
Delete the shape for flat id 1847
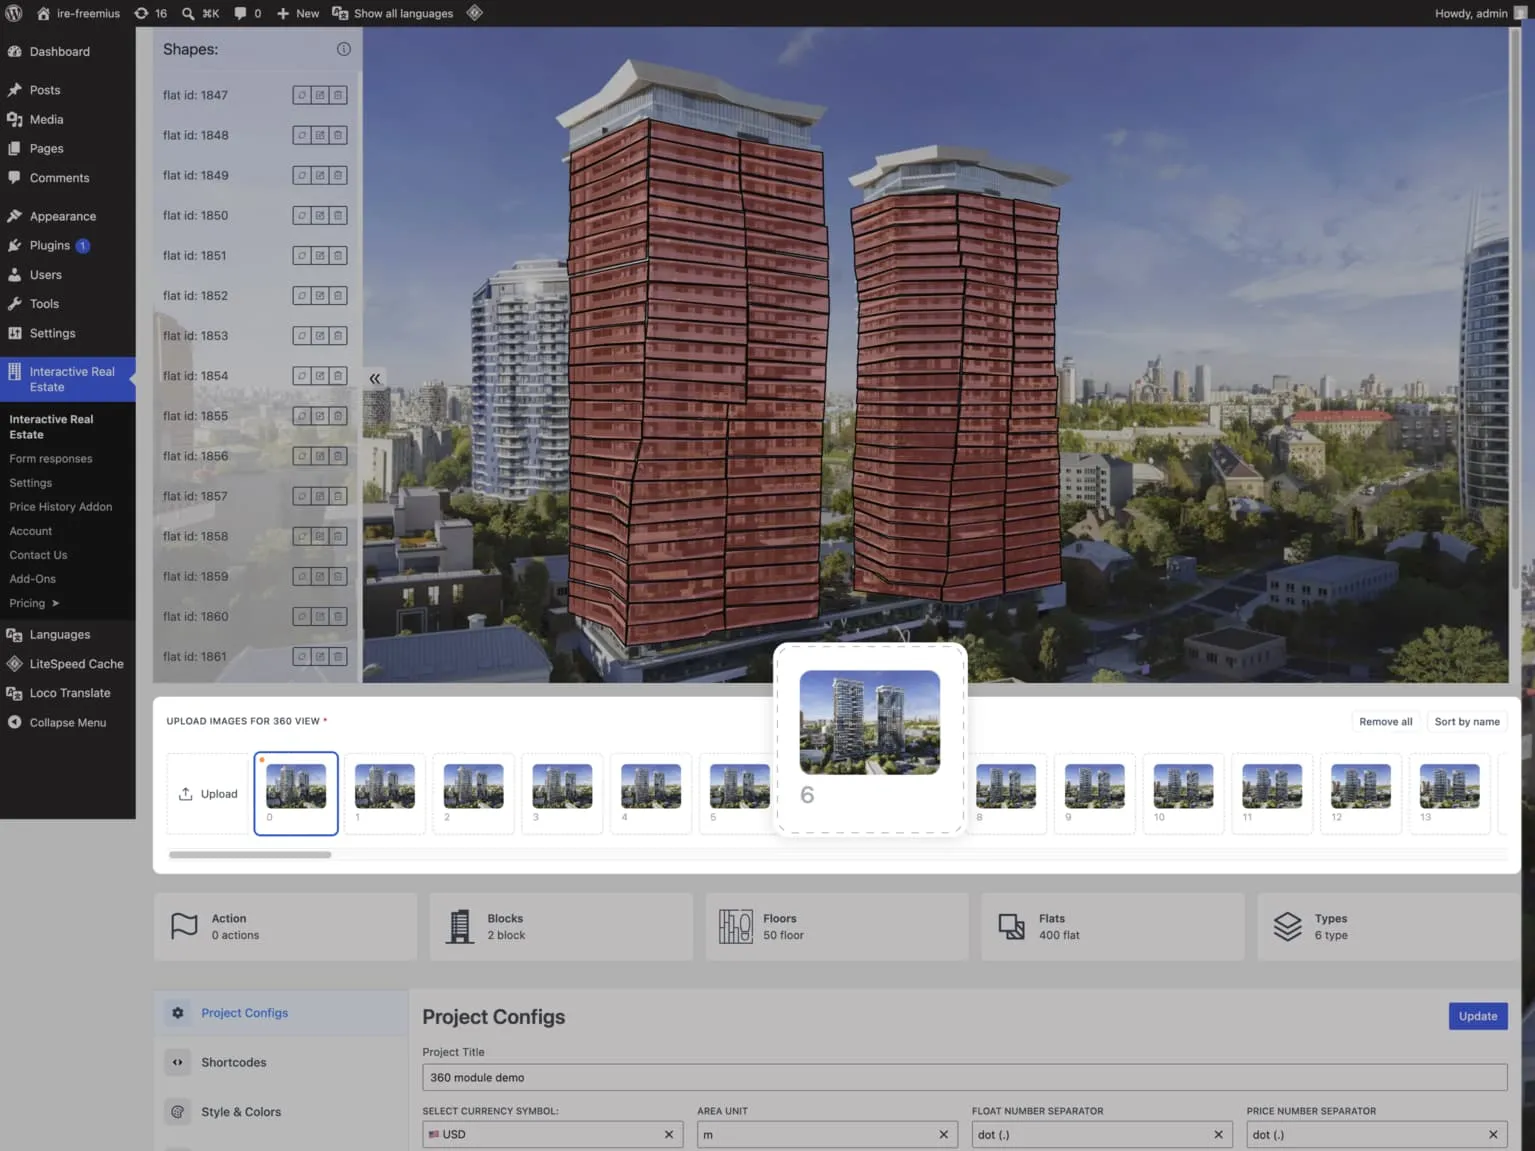338,95
